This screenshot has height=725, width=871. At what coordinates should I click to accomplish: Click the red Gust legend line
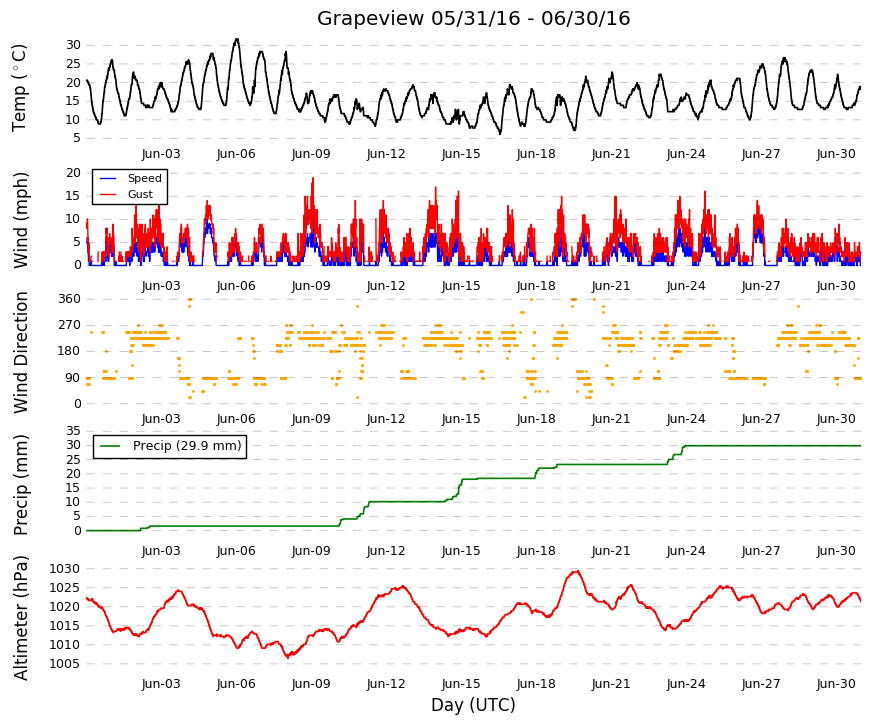click(x=107, y=194)
